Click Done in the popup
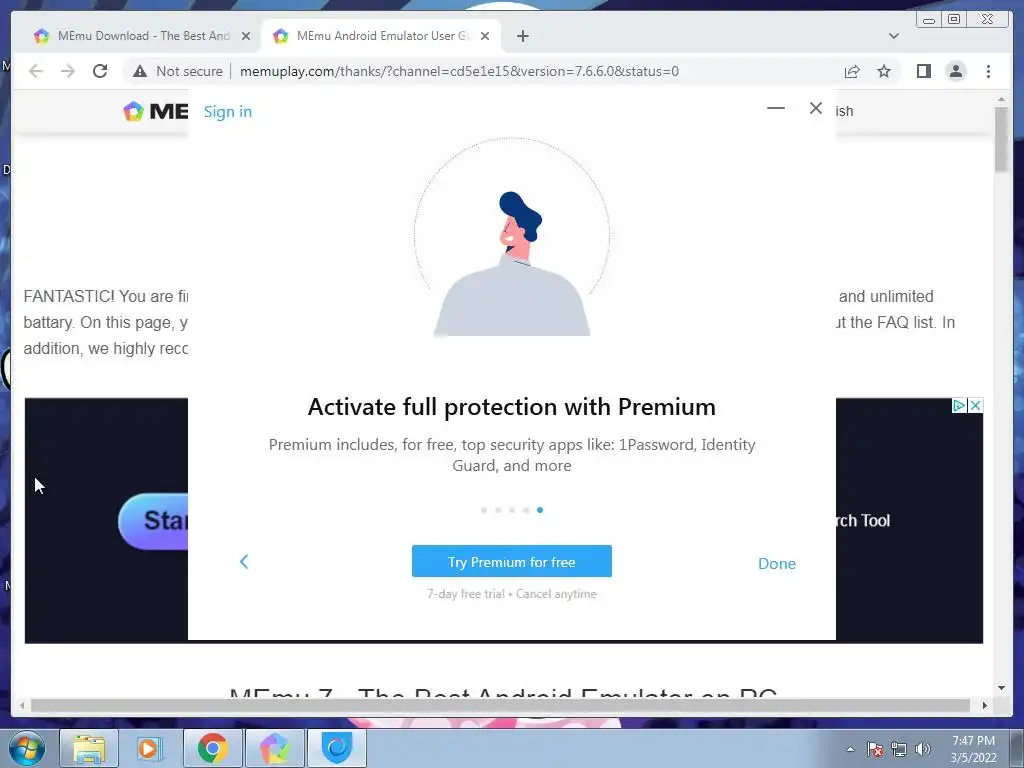Screen dimensions: 1024x768 click(776, 563)
